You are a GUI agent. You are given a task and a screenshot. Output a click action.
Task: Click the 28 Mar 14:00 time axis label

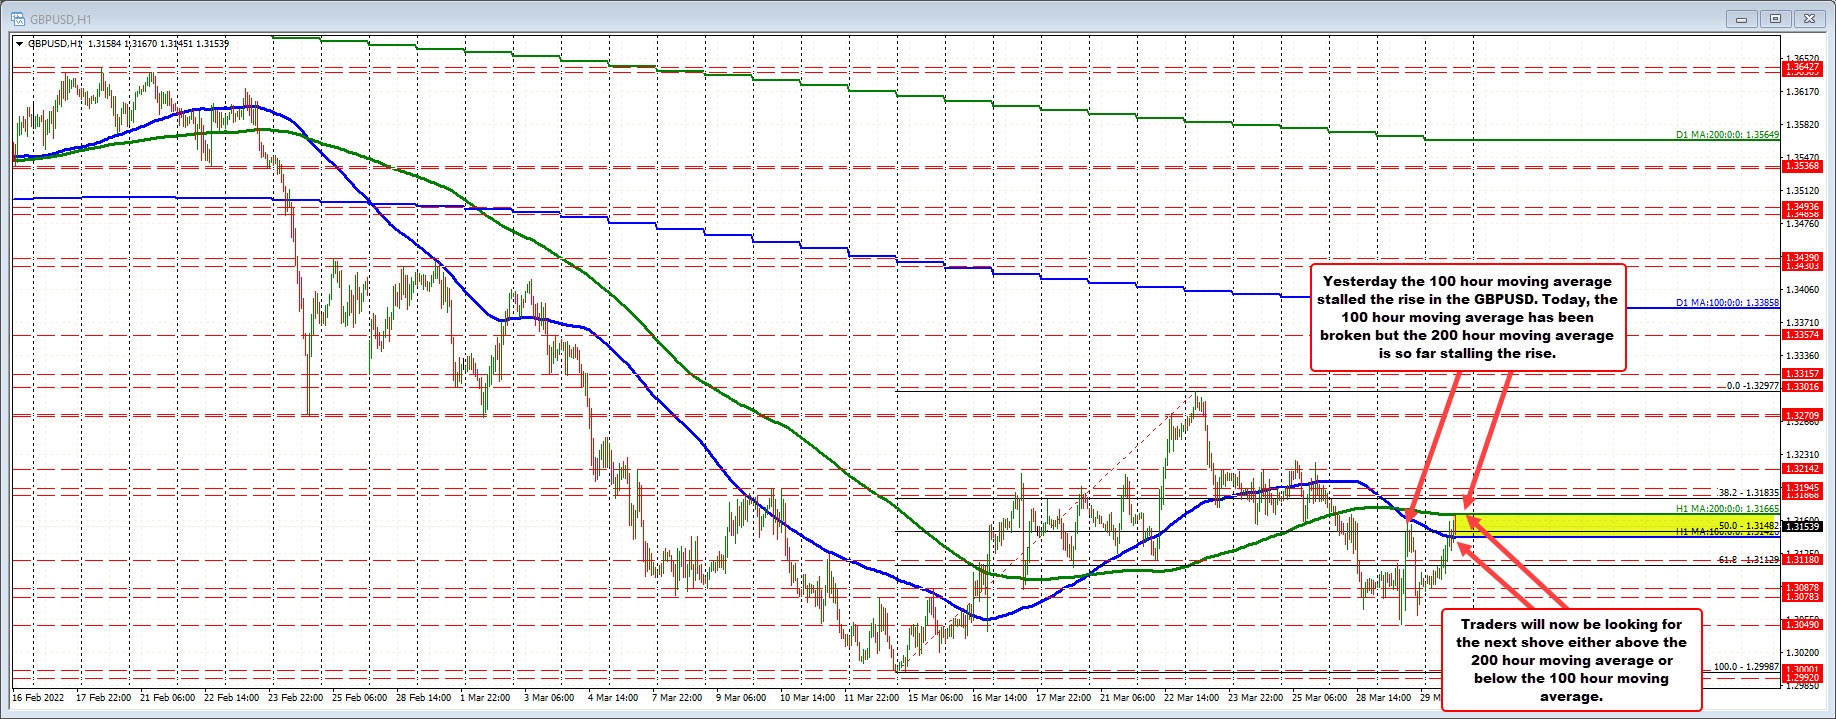tap(1383, 697)
